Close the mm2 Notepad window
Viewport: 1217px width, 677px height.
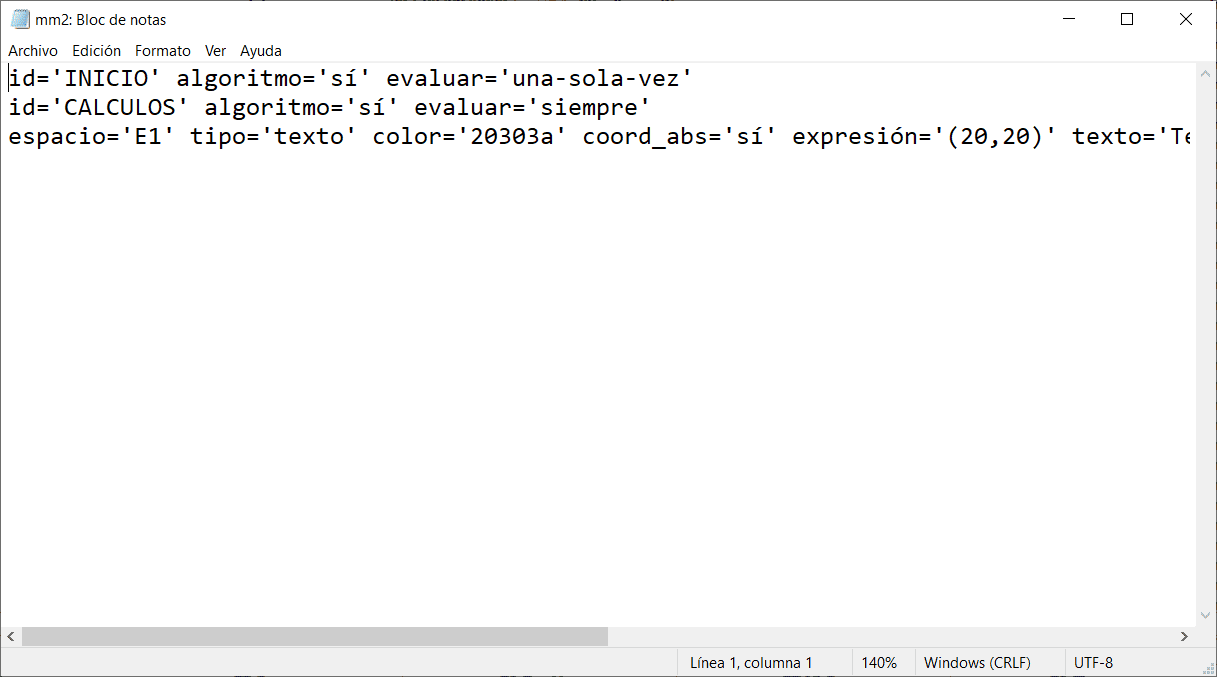(x=1185, y=19)
